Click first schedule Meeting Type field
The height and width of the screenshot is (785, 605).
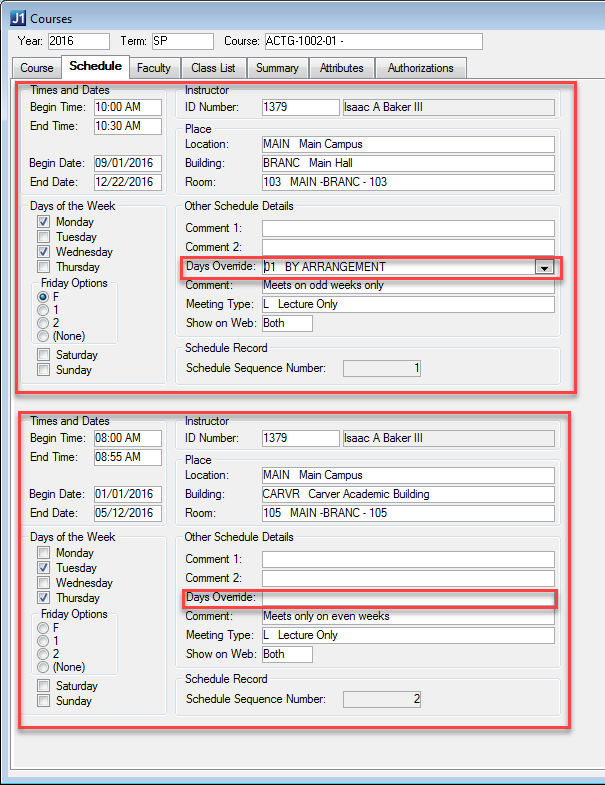point(408,304)
